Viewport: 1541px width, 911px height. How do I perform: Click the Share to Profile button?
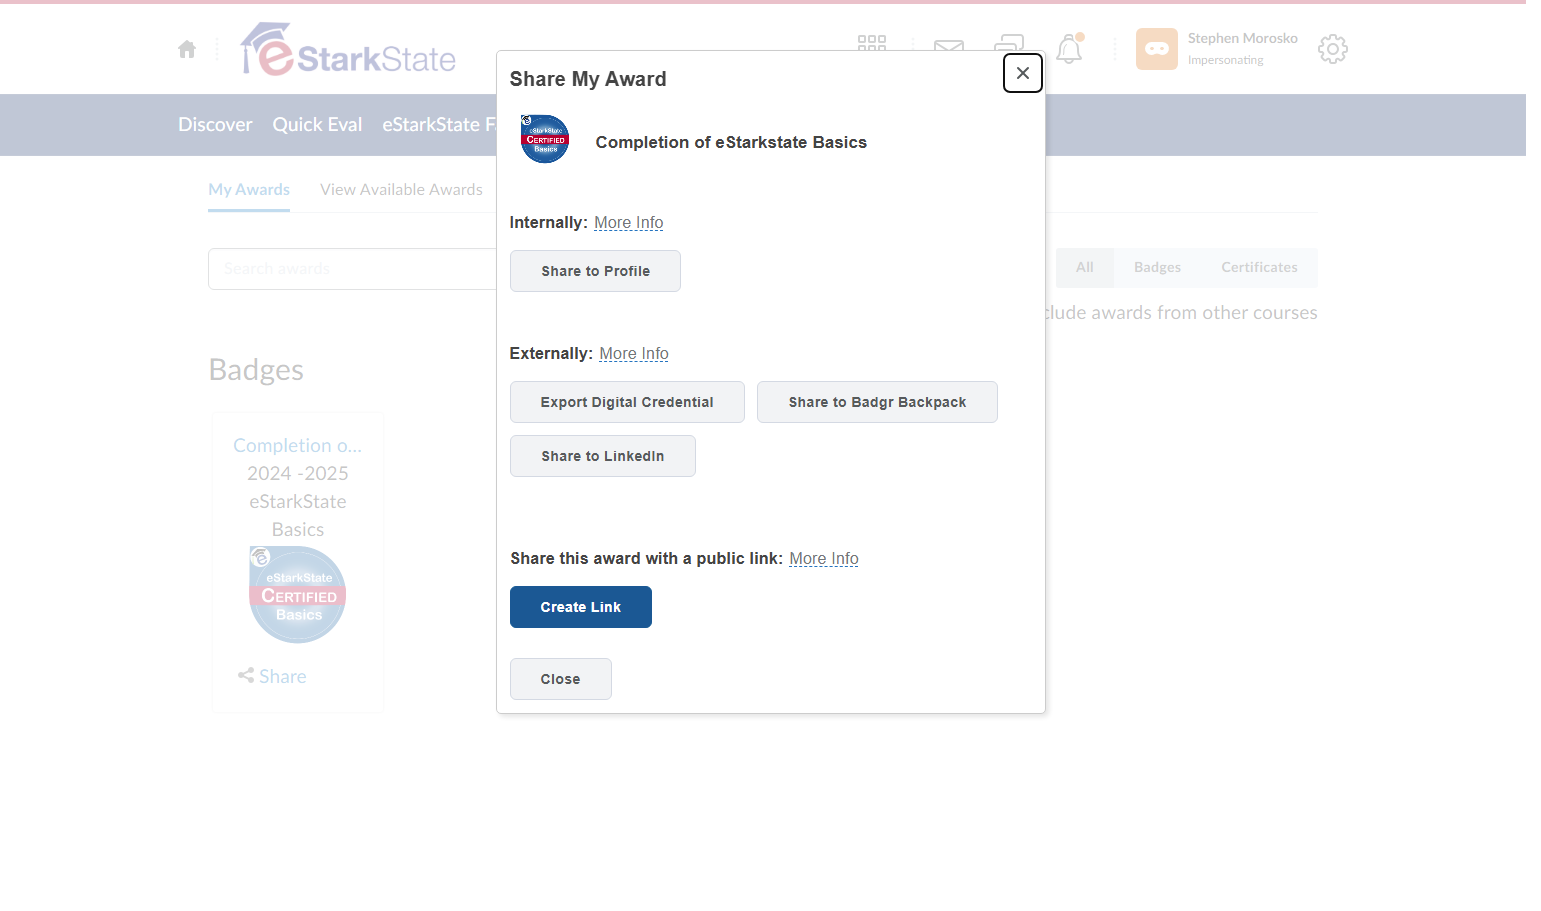tap(595, 271)
